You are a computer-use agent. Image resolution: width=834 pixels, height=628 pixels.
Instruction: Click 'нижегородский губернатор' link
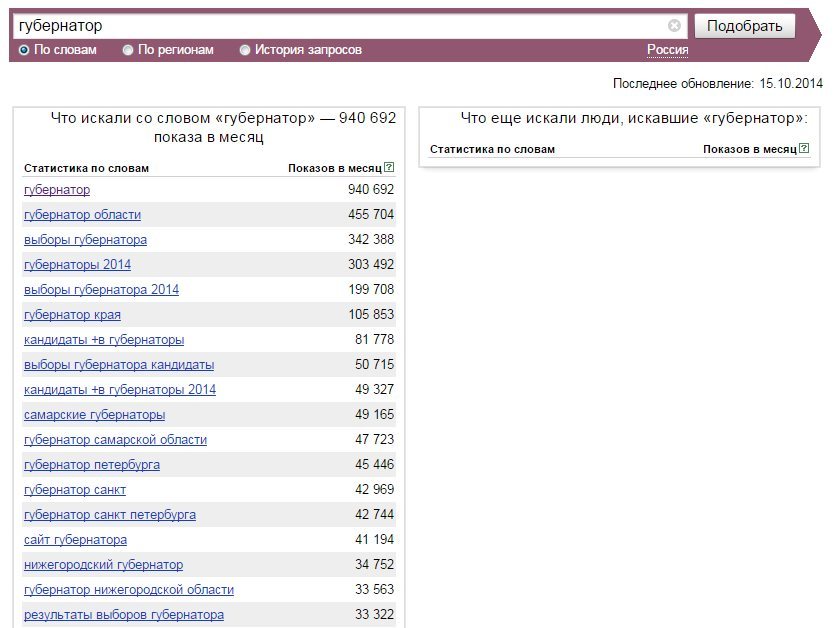click(103, 565)
